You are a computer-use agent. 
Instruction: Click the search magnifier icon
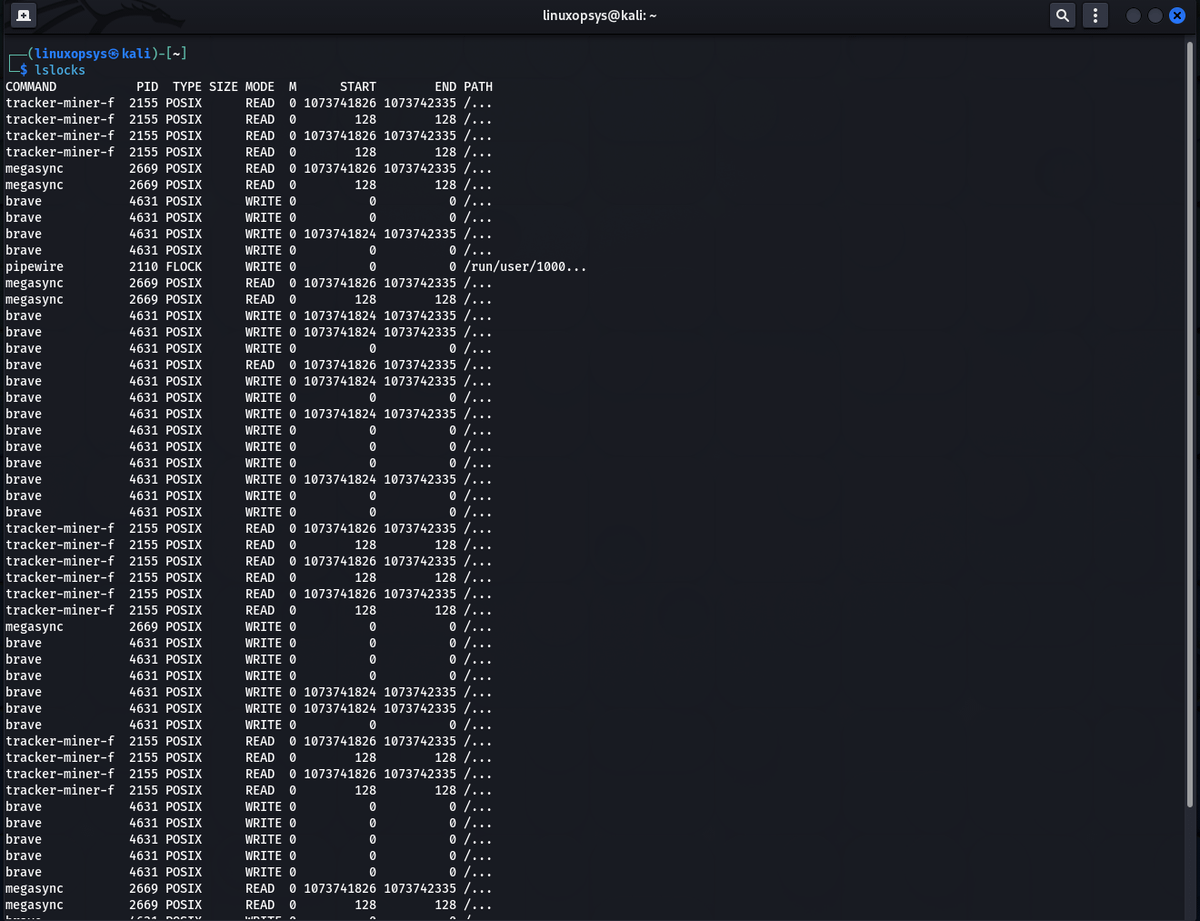tap(1062, 15)
